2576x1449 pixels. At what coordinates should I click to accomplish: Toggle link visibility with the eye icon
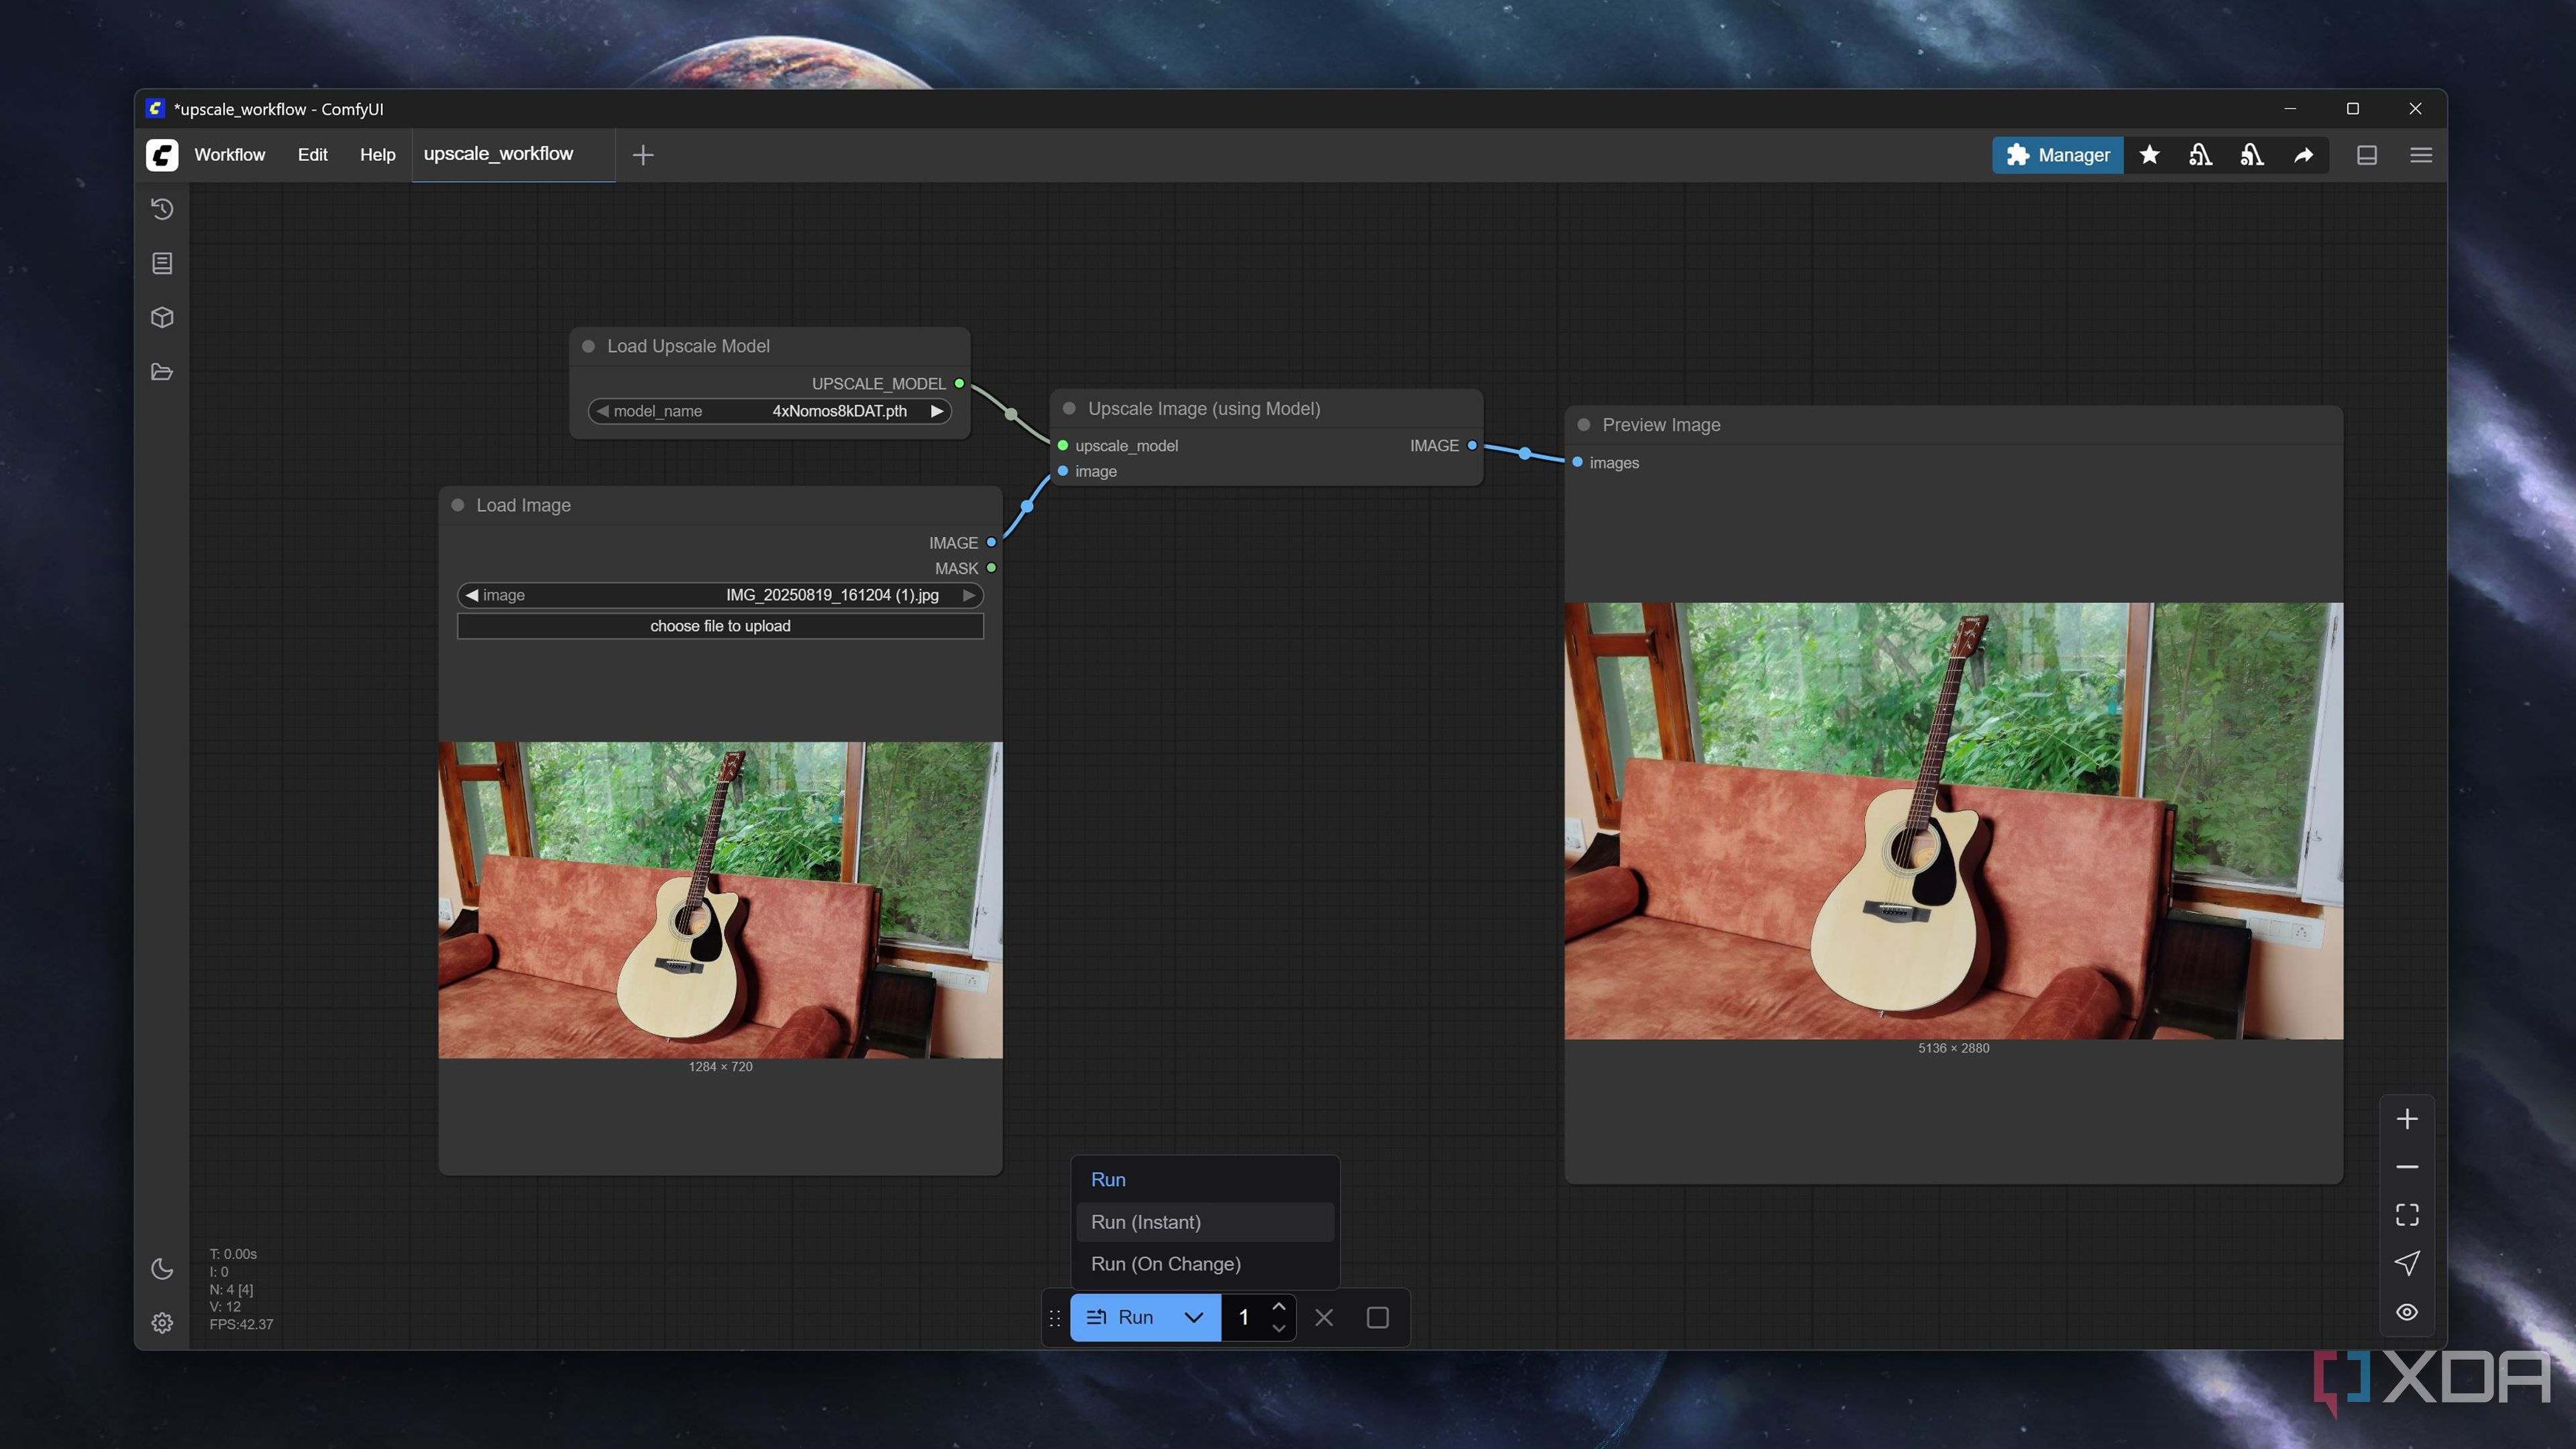coord(2407,1312)
